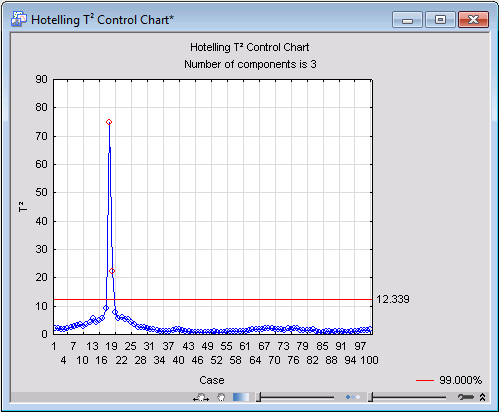Click the x-axis label '55'
This screenshot has width=499, height=412.
(226, 346)
